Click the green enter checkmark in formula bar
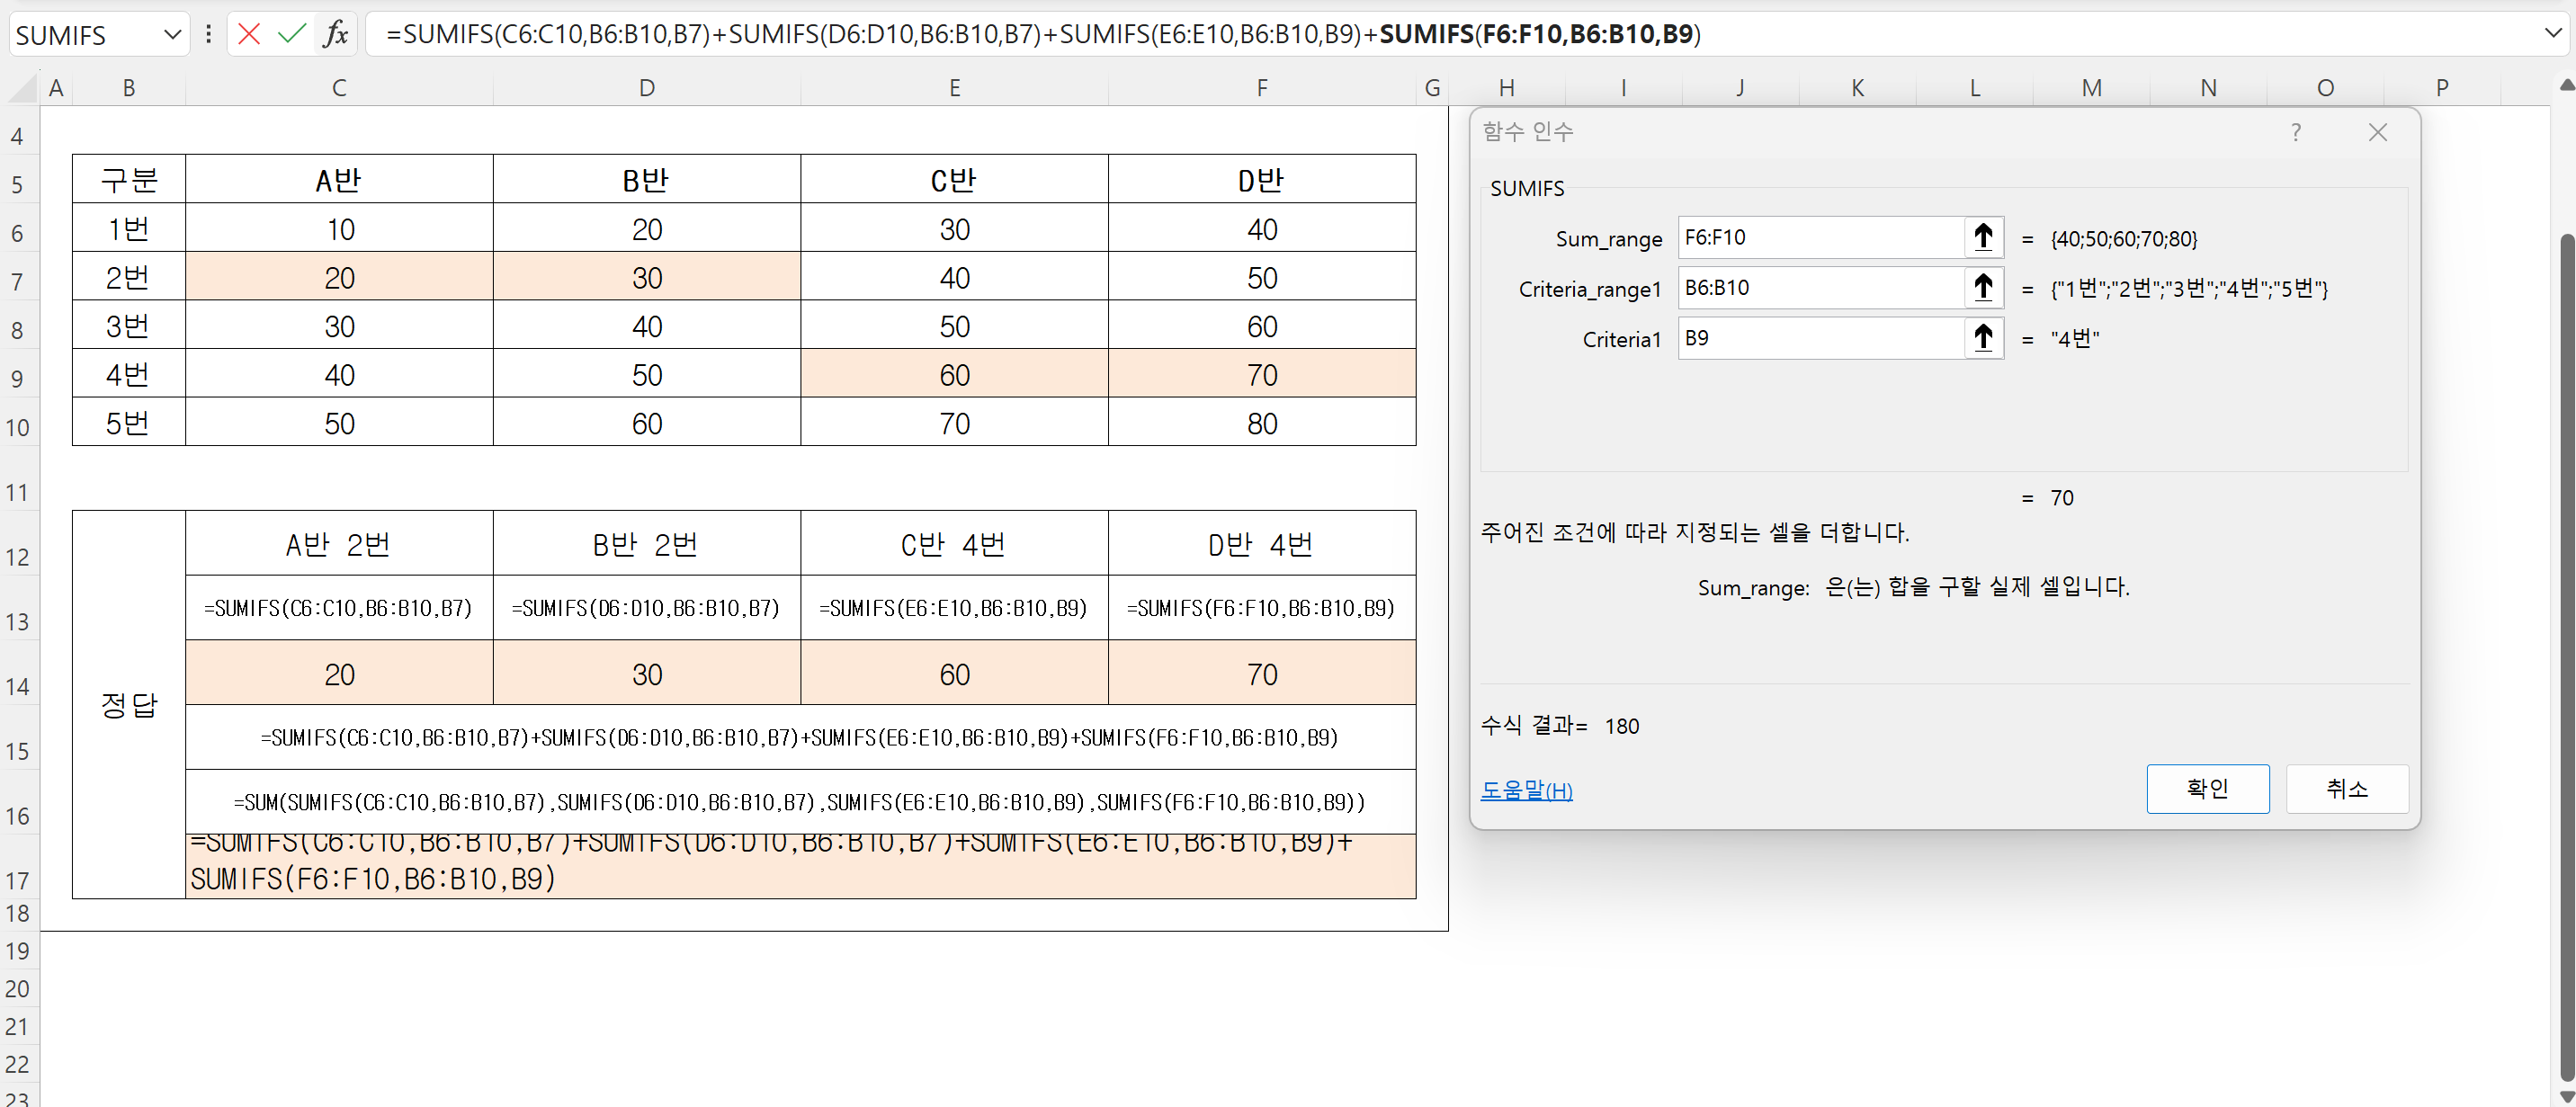 [x=291, y=34]
